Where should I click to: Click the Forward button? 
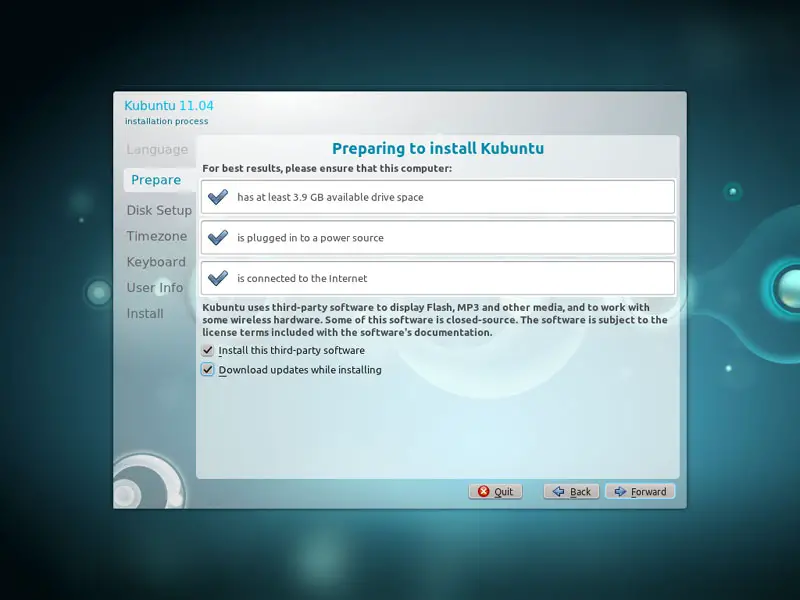640,491
